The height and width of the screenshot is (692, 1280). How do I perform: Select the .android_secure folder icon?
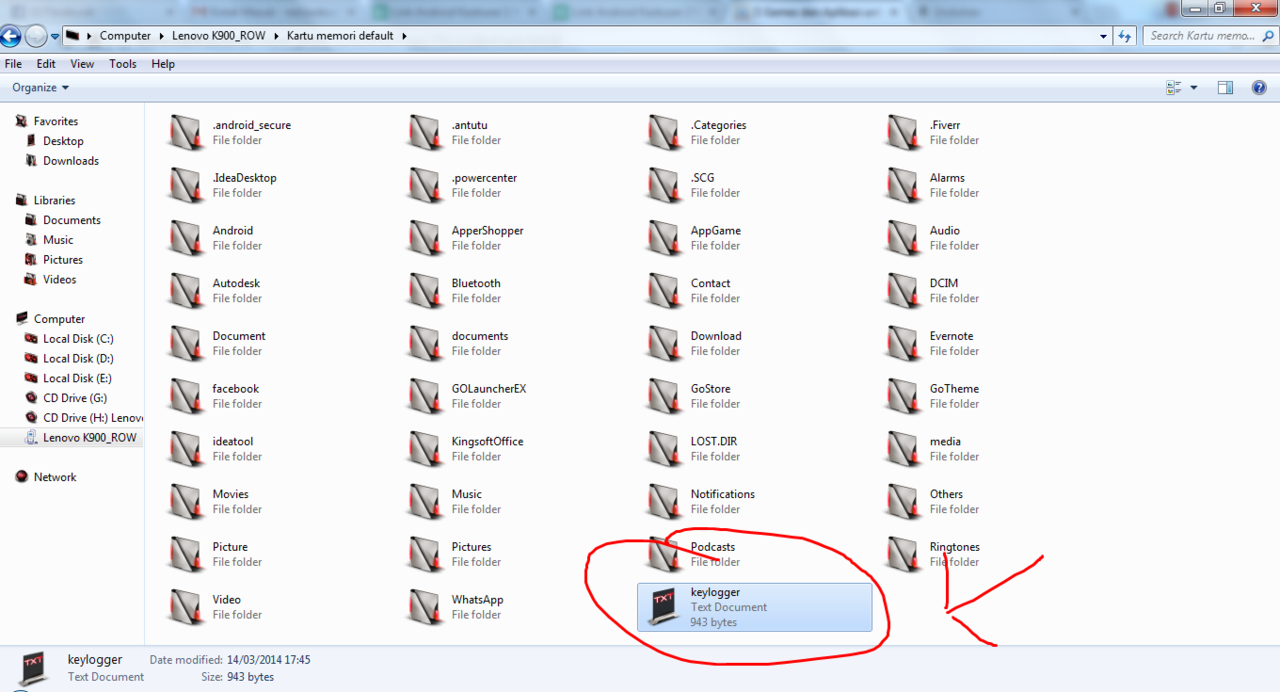tap(186, 133)
